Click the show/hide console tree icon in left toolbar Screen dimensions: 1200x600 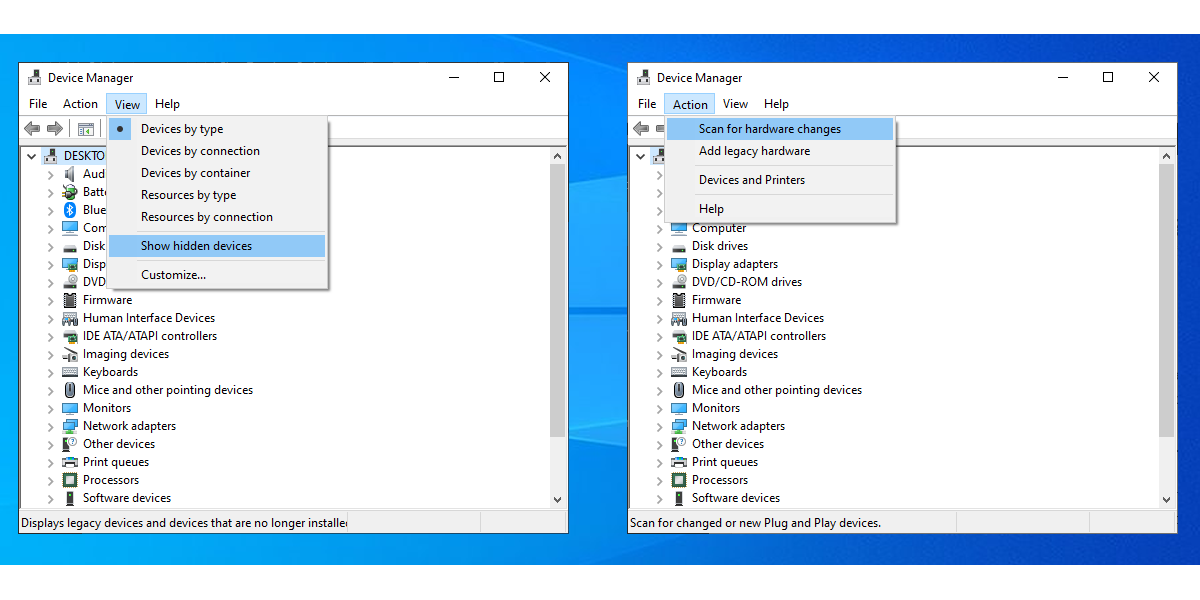tap(86, 129)
